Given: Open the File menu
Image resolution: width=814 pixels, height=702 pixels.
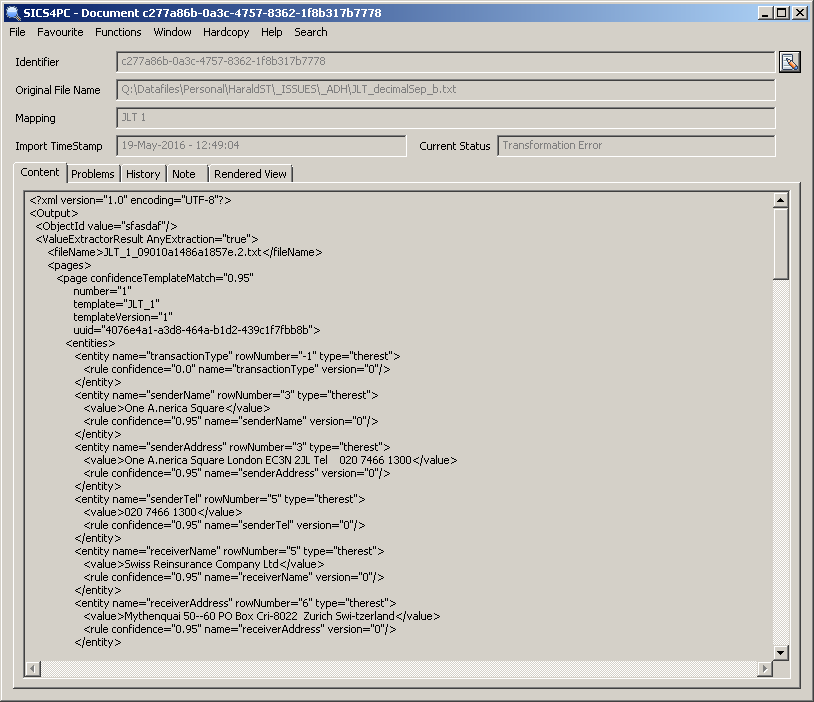Looking at the screenshot, I should [17, 32].
